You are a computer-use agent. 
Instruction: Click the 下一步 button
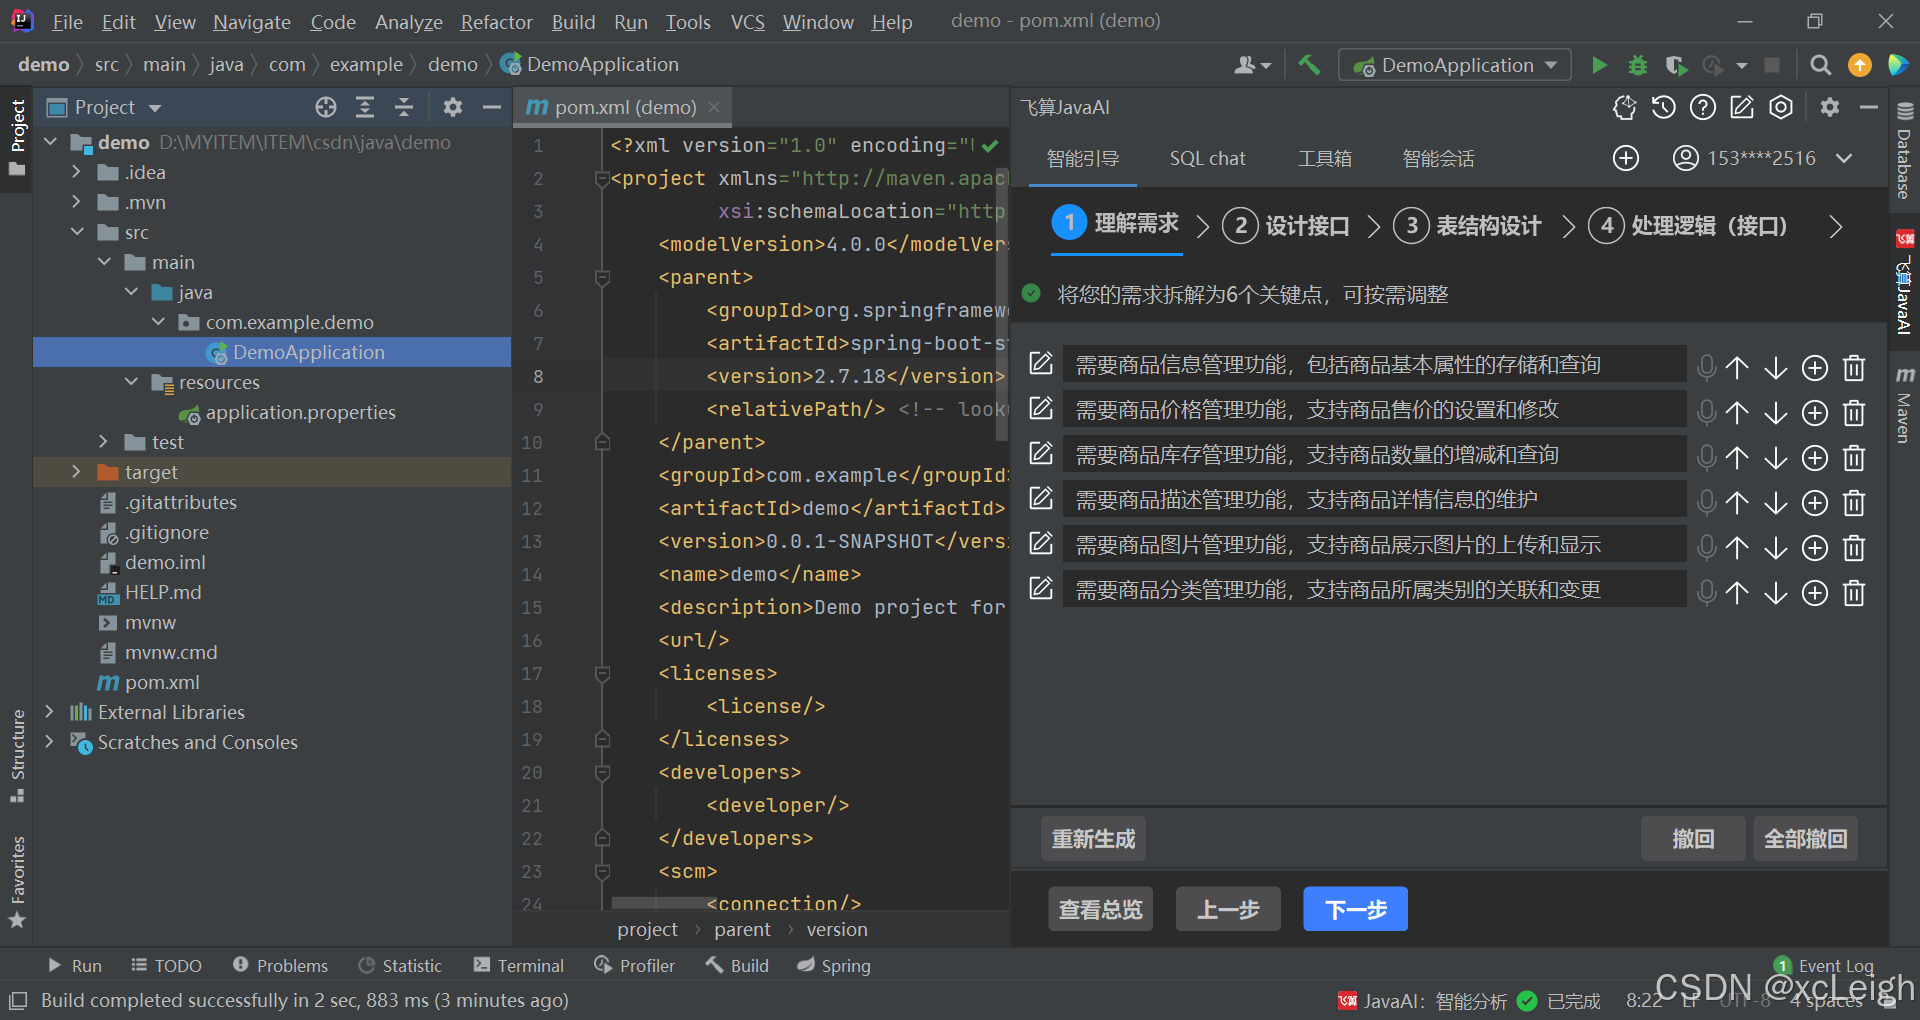coord(1355,909)
